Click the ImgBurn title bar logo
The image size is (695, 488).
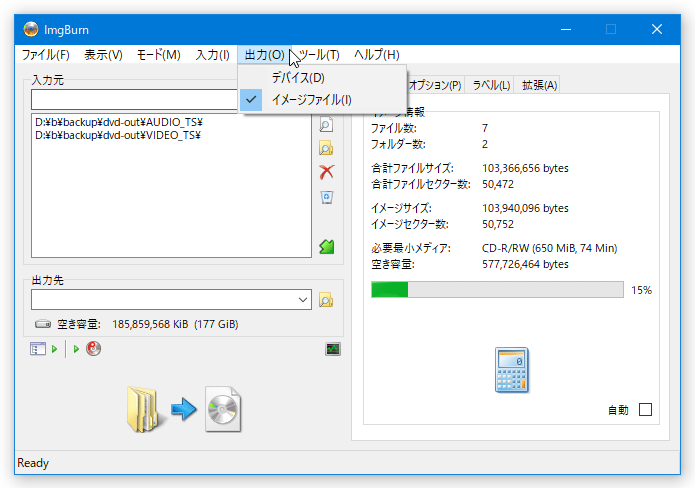[31, 29]
